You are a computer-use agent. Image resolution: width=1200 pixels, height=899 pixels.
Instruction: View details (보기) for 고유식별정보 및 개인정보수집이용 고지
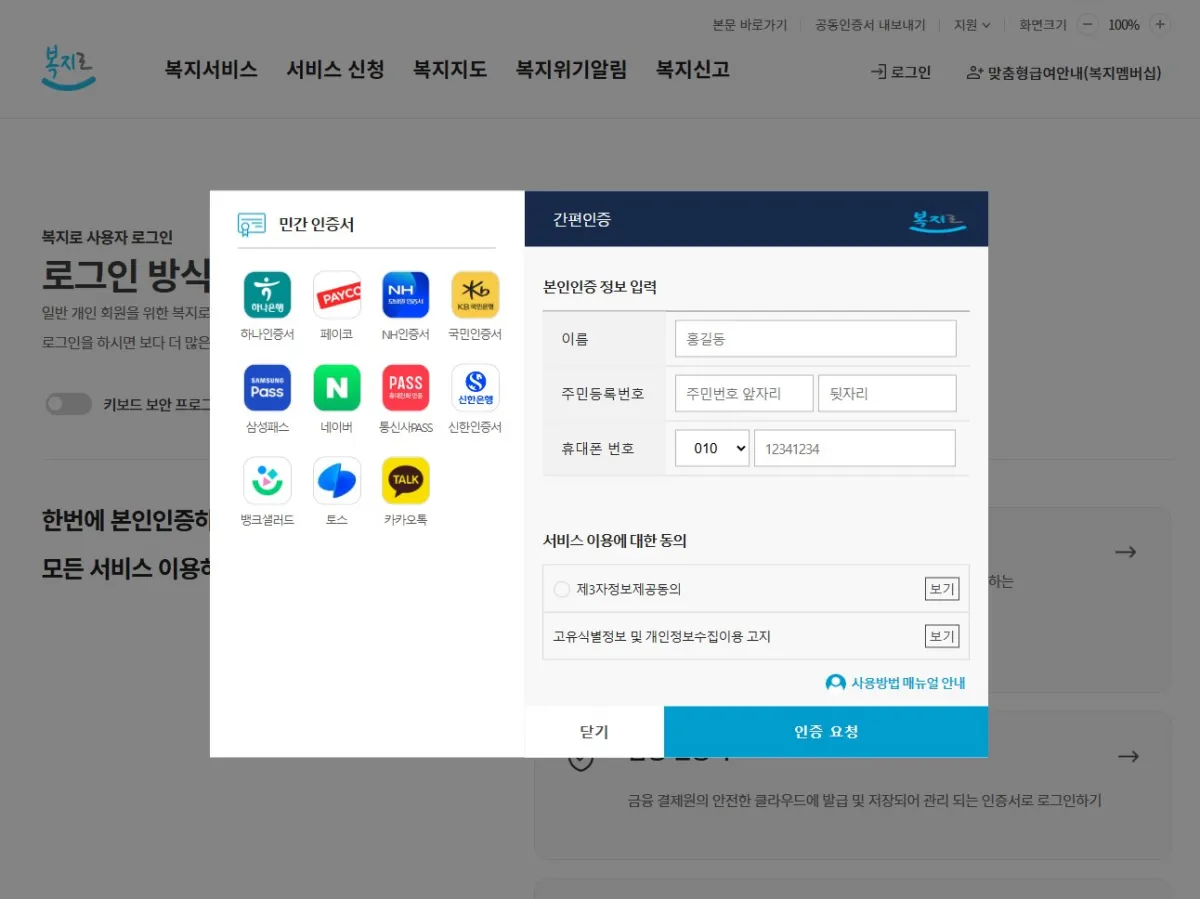pos(942,636)
